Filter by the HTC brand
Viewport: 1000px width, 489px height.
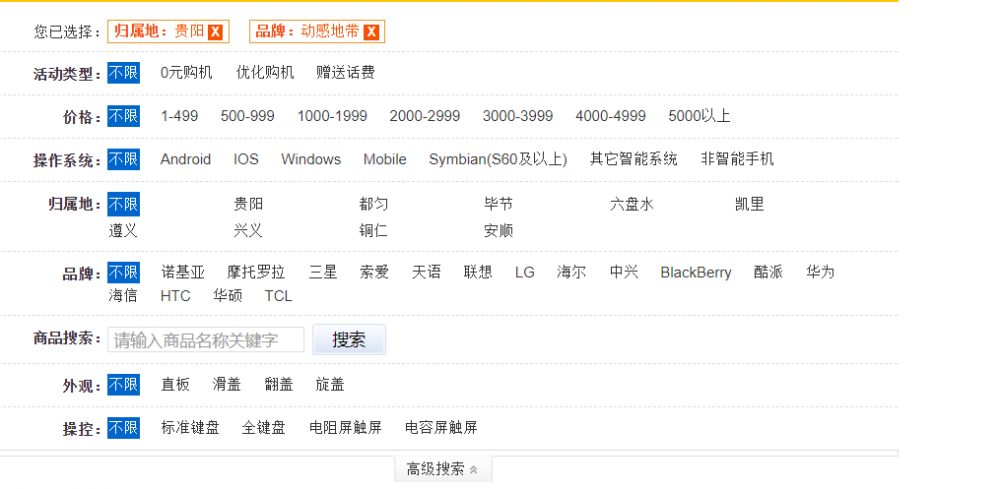click(175, 296)
